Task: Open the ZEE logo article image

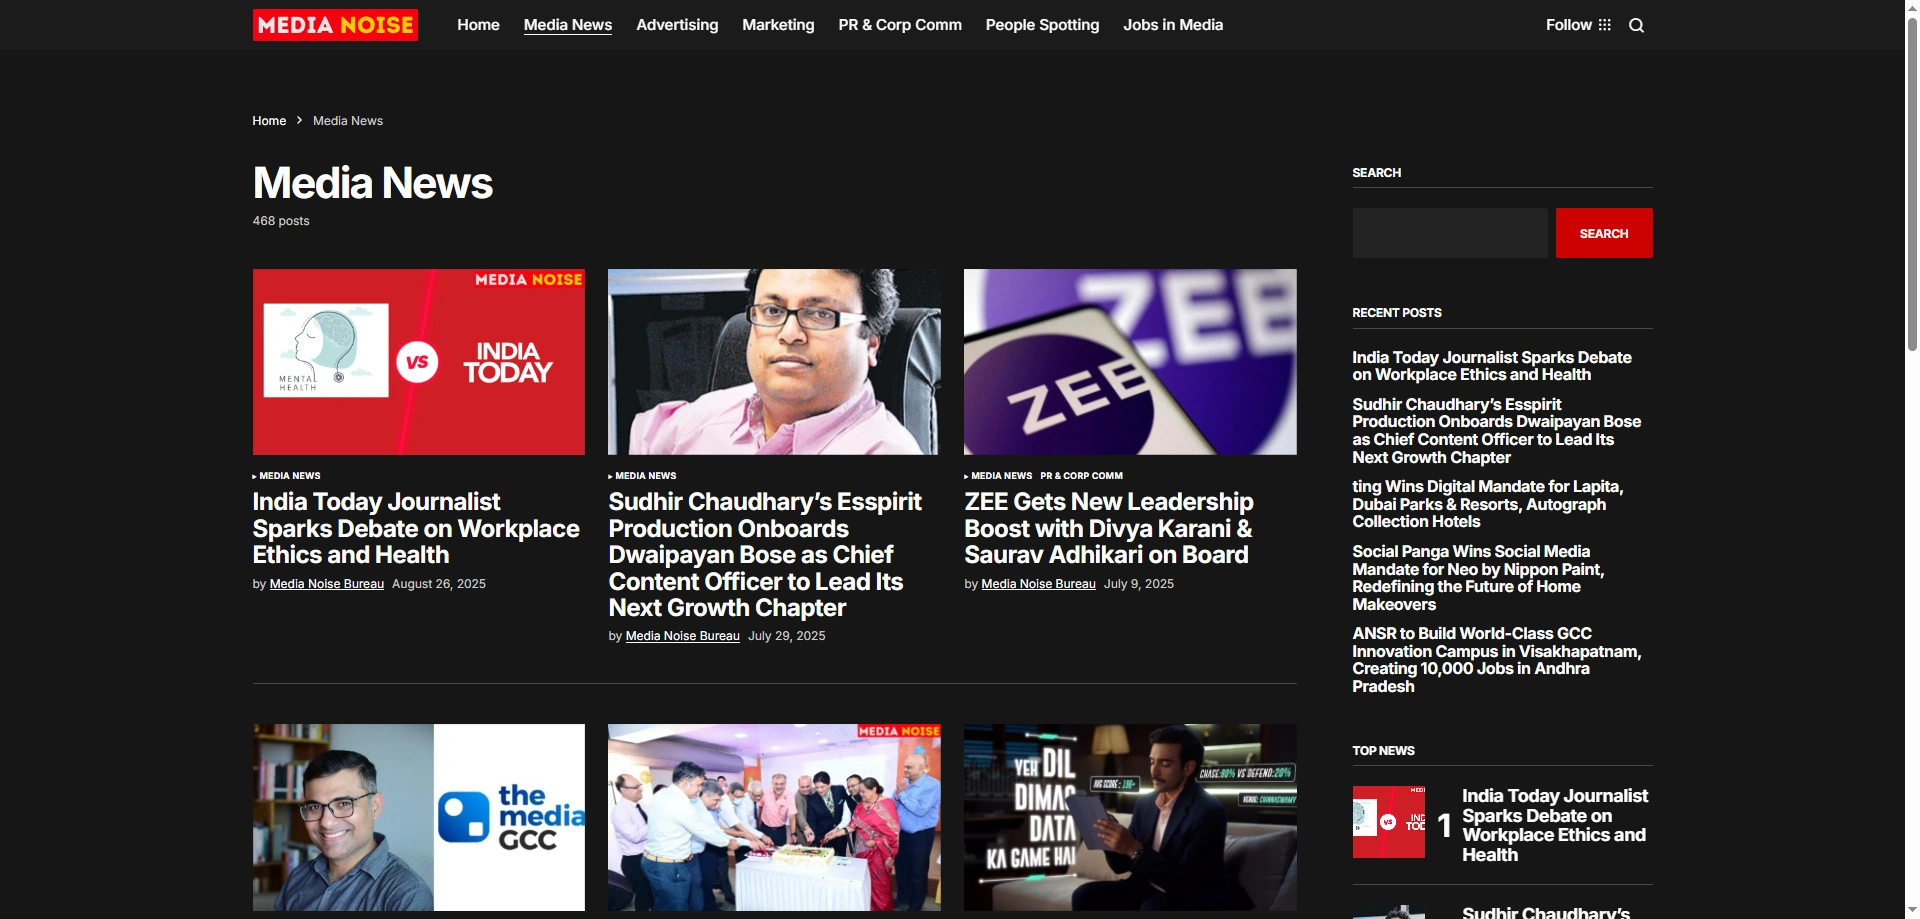Action: point(1130,362)
